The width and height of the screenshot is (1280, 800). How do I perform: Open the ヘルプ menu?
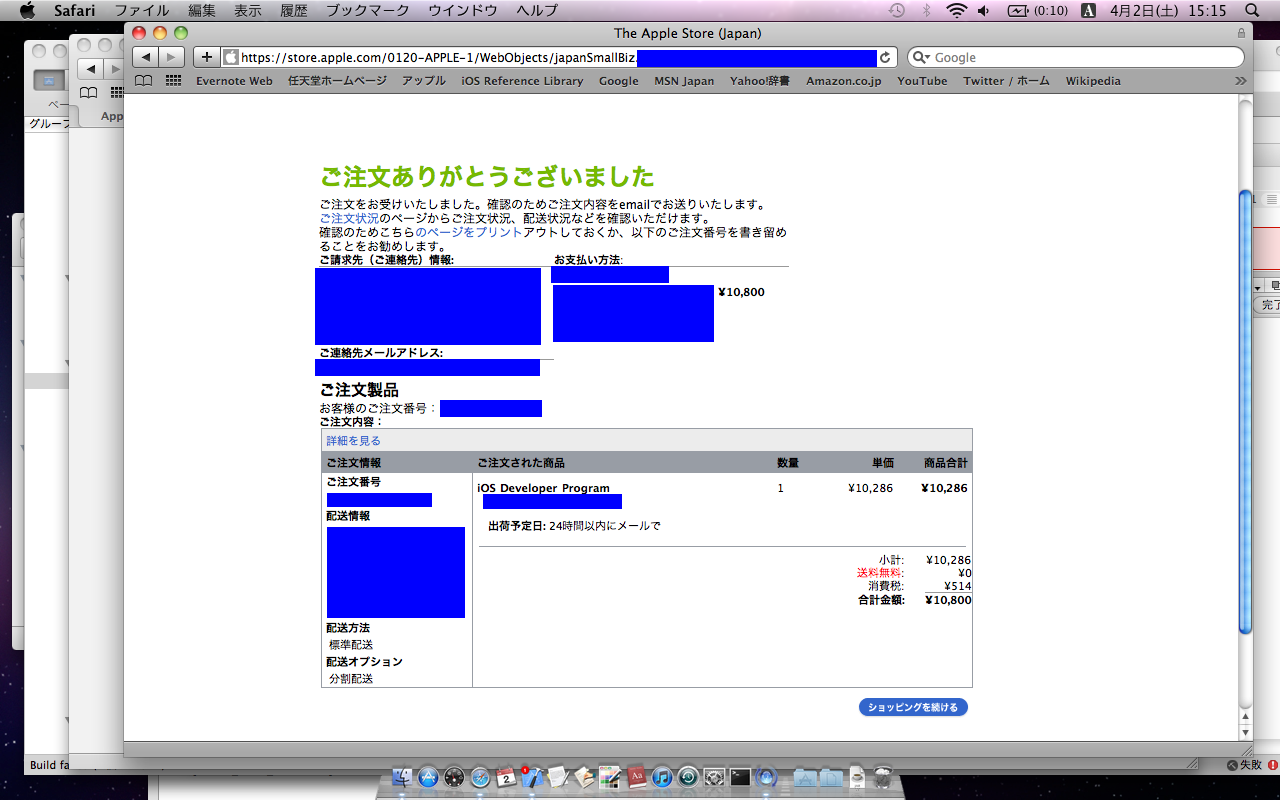point(537,10)
